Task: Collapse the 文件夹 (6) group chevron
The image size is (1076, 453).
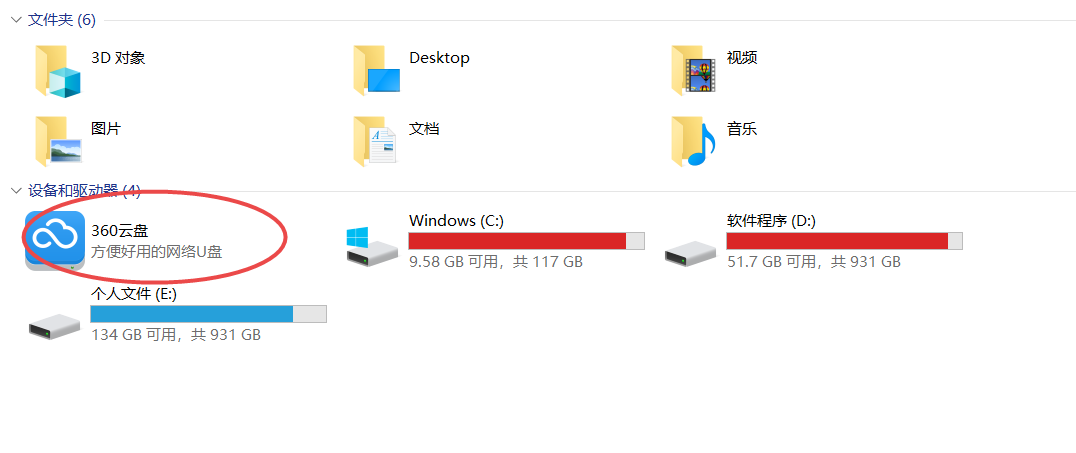Action: 16,20
